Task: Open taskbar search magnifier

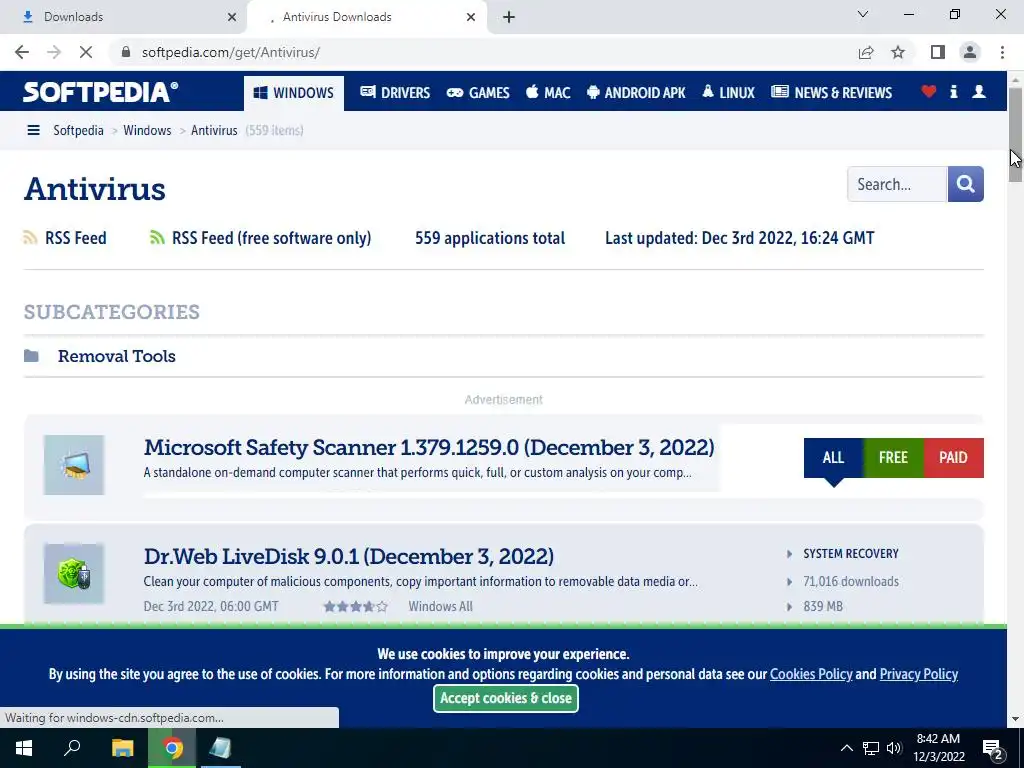Action: pyautogui.click(x=72, y=748)
